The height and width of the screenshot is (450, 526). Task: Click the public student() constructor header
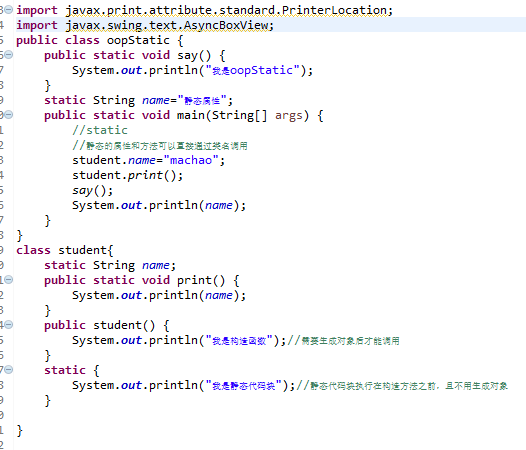click(x=107, y=325)
